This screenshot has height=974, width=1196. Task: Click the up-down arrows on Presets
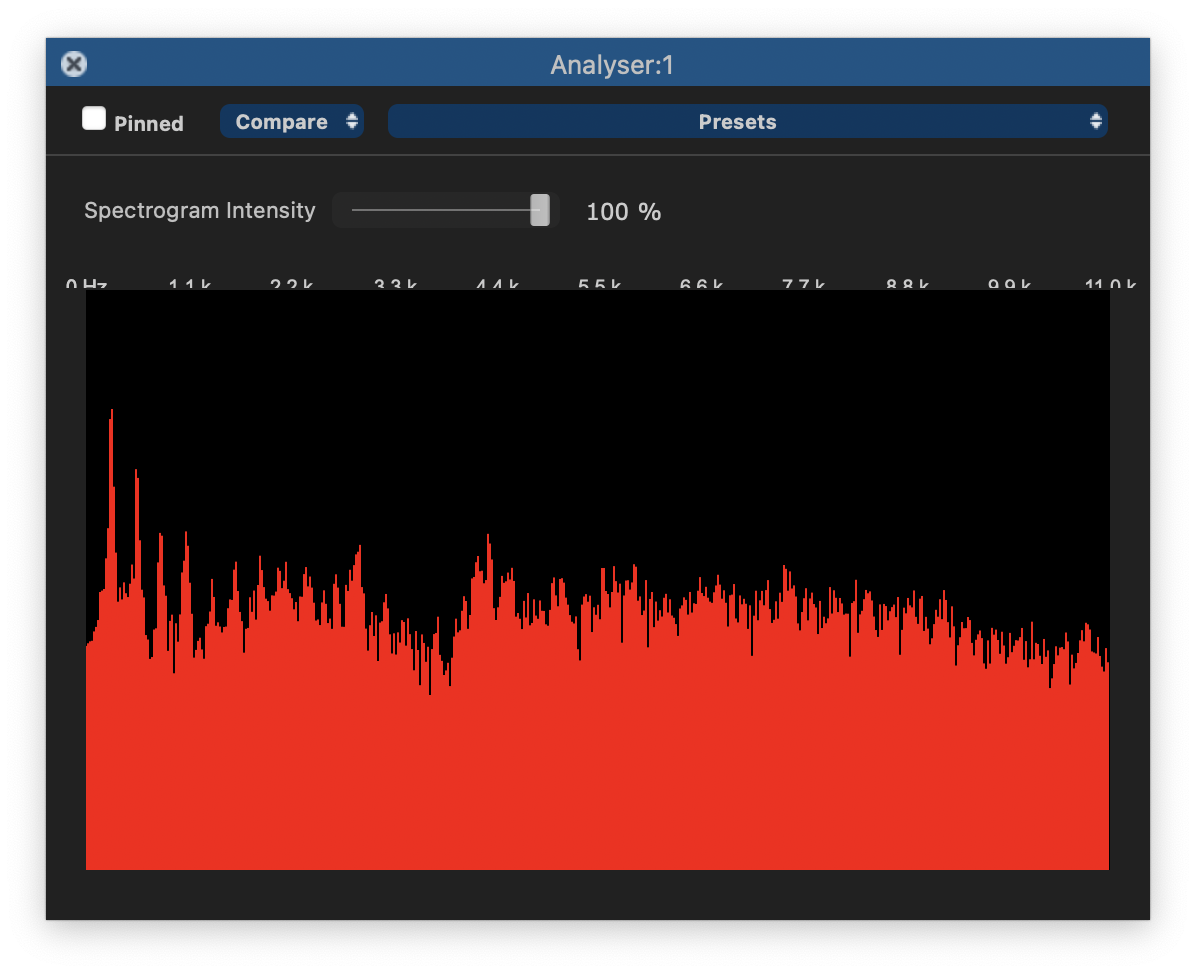(1096, 122)
